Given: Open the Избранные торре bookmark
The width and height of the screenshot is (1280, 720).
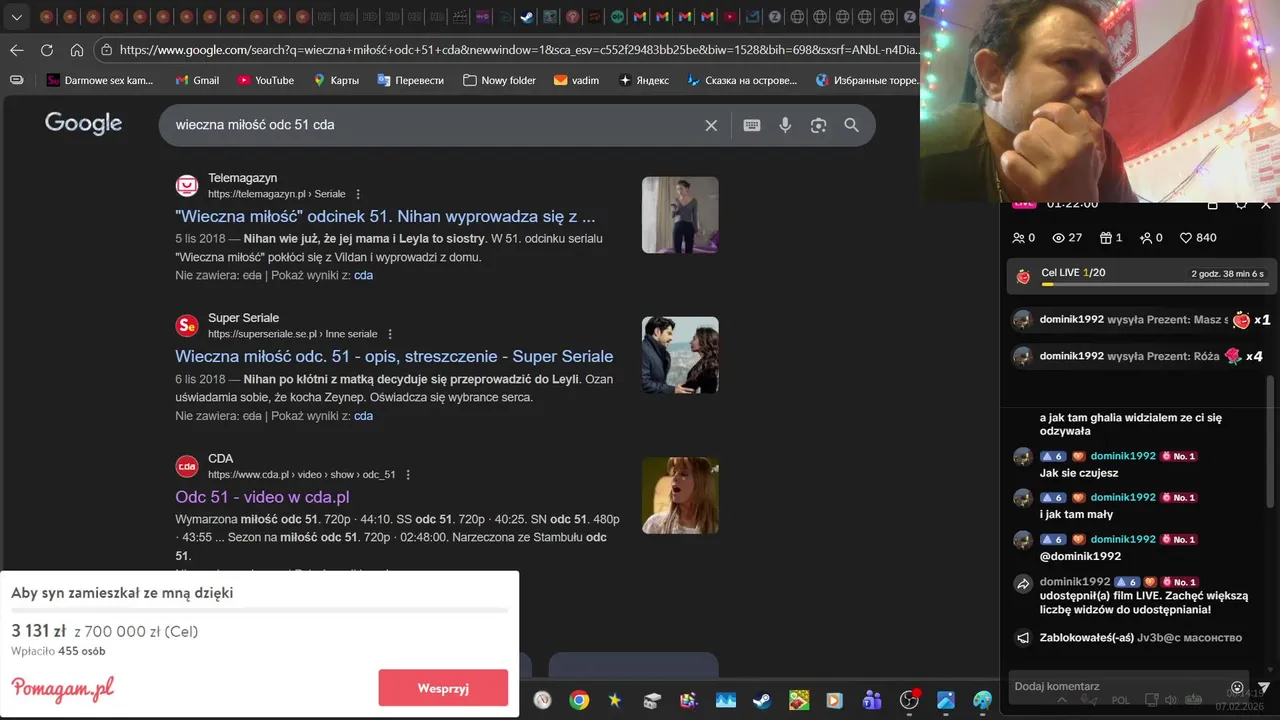Looking at the screenshot, I should click(866, 80).
